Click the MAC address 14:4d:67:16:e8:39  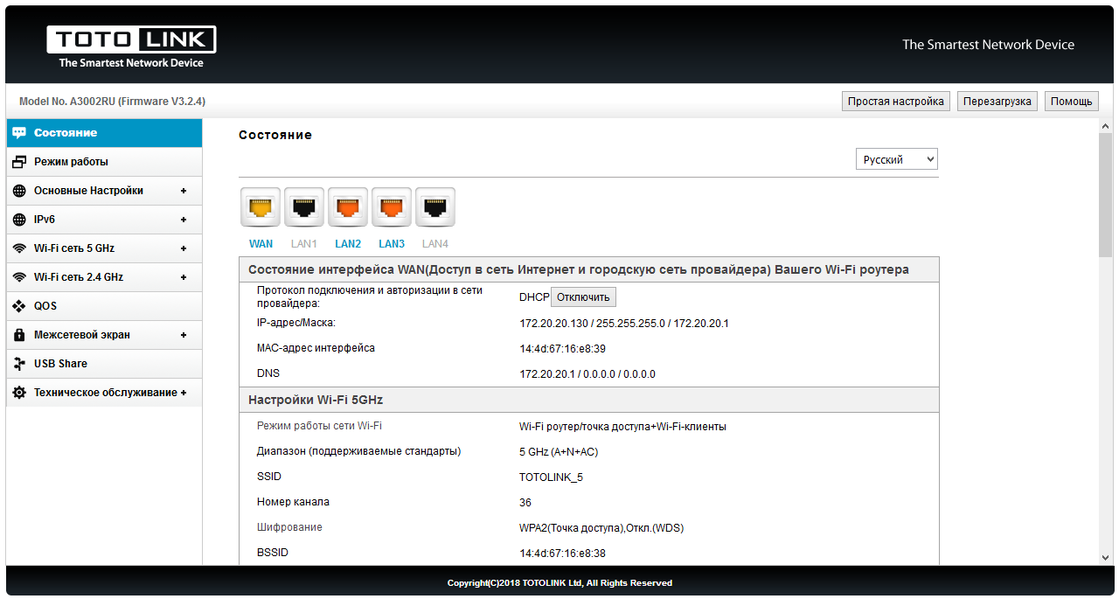562,349
